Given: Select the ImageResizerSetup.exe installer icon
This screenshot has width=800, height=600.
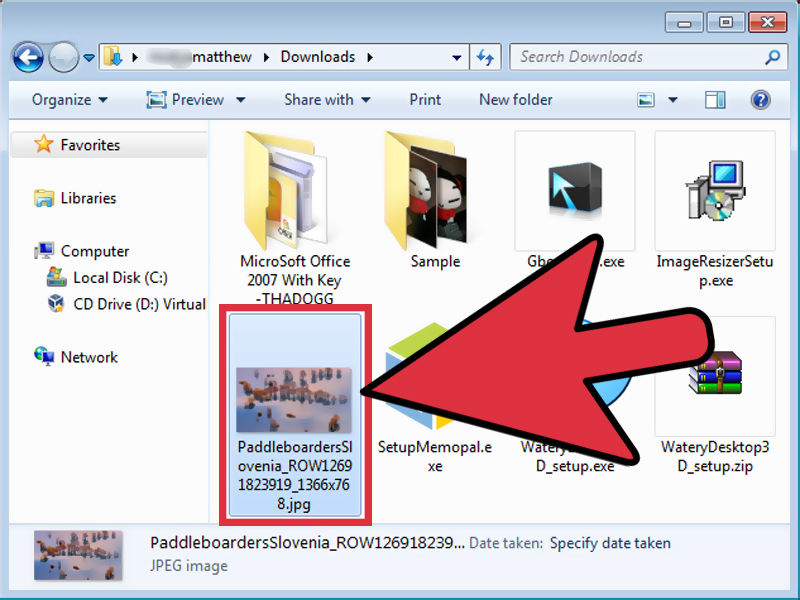Looking at the screenshot, I should (x=716, y=190).
